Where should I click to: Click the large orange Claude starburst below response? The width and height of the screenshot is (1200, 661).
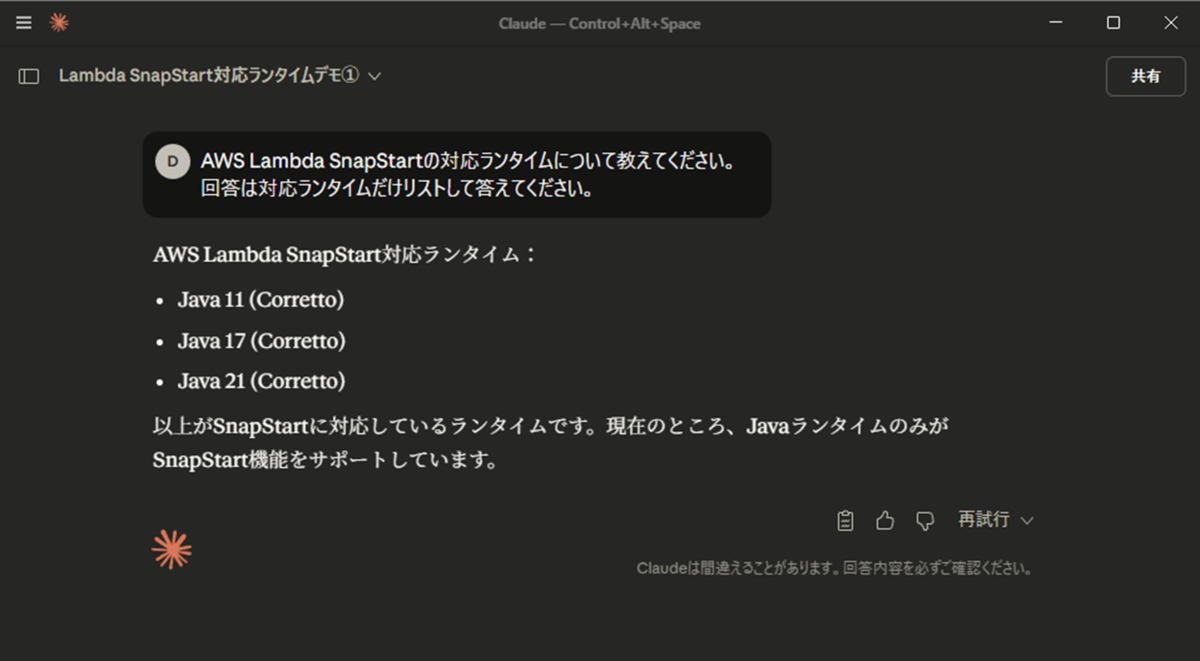(171, 549)
